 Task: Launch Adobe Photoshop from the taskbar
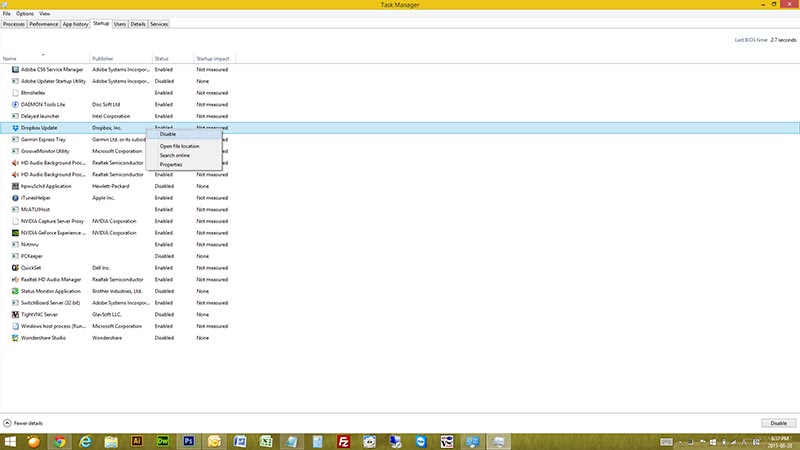coord(188,441)
